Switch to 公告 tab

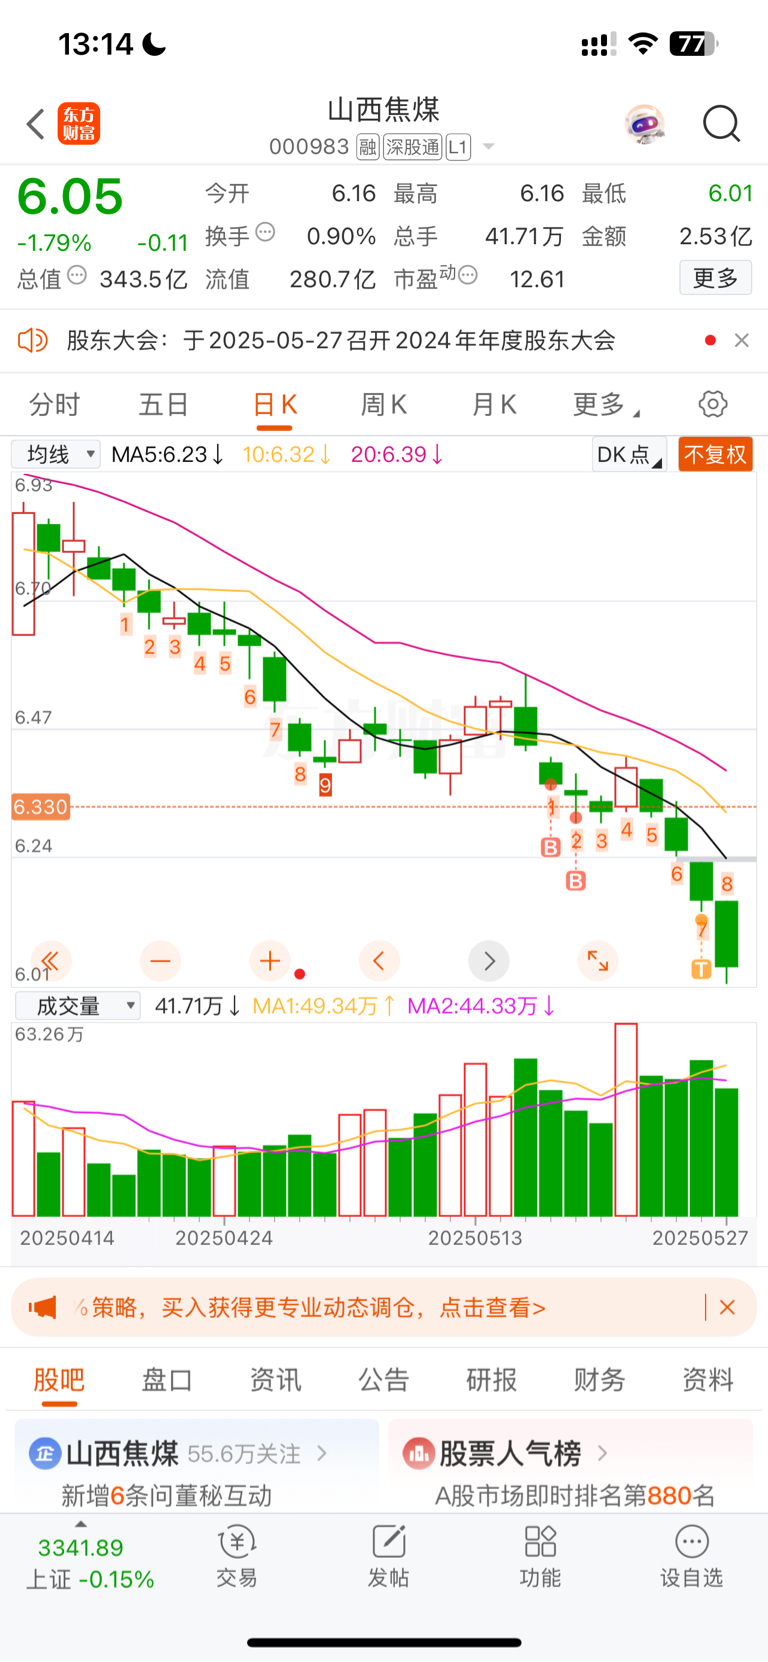pos(384,1380)
